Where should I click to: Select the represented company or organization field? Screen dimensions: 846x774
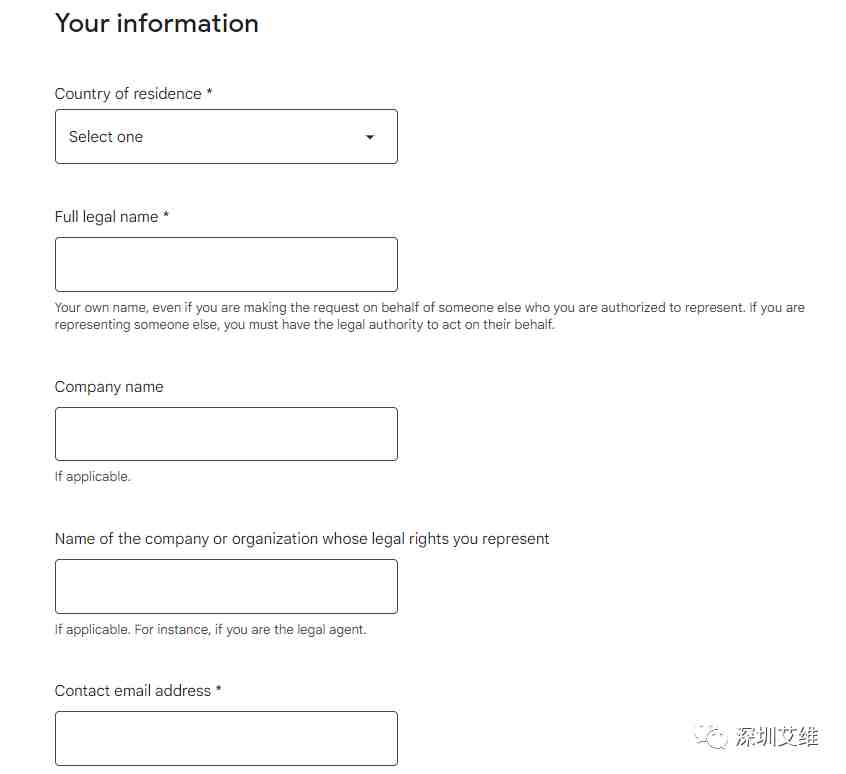coord(226,586)
